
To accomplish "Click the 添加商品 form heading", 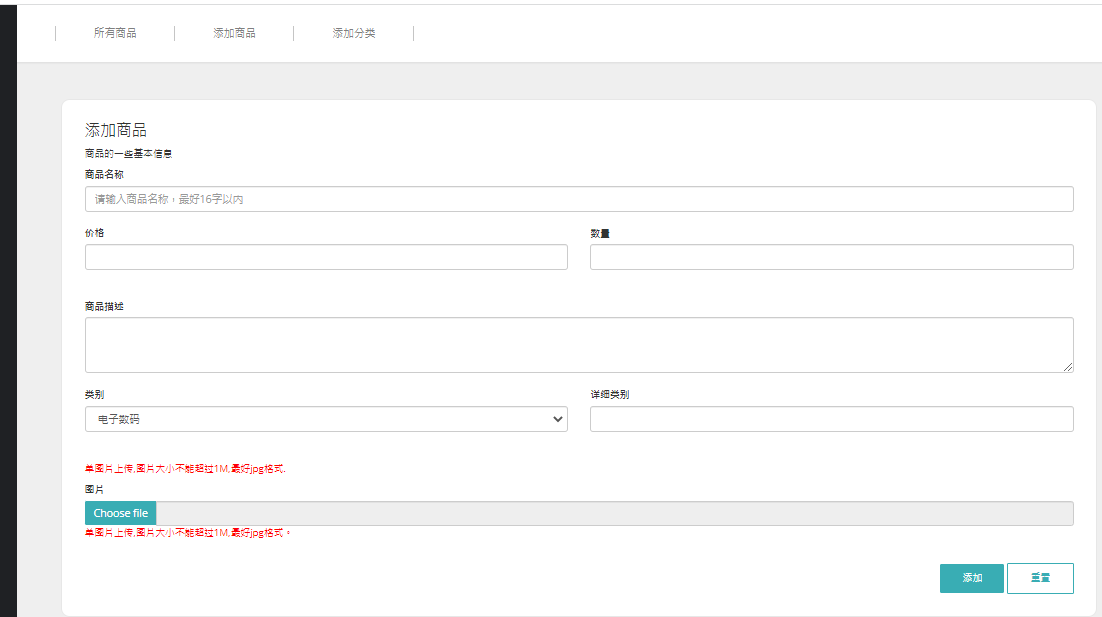I will click(x=116, y=130).
